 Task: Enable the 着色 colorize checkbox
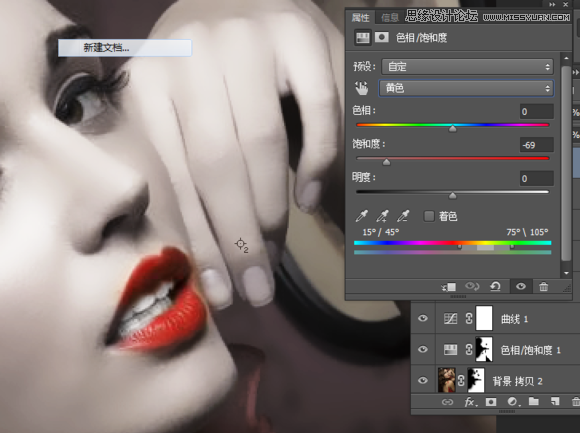click(x=429, y=216)
